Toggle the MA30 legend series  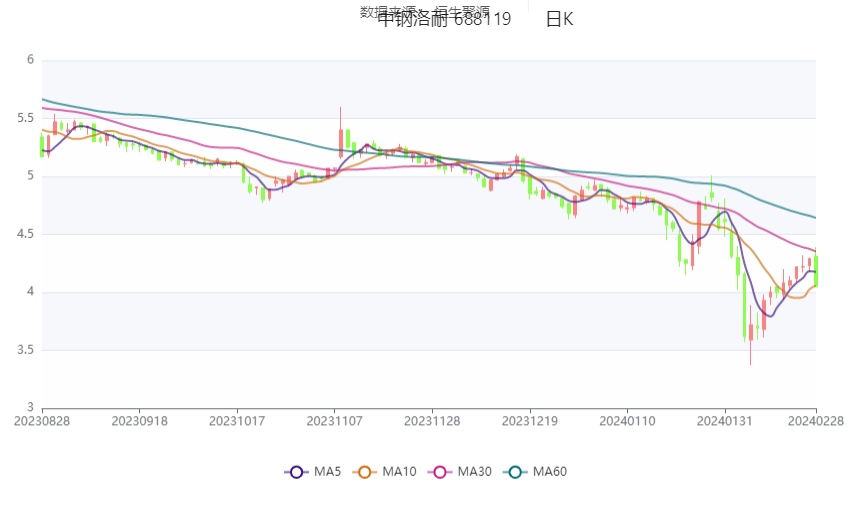tap(460, 472)
